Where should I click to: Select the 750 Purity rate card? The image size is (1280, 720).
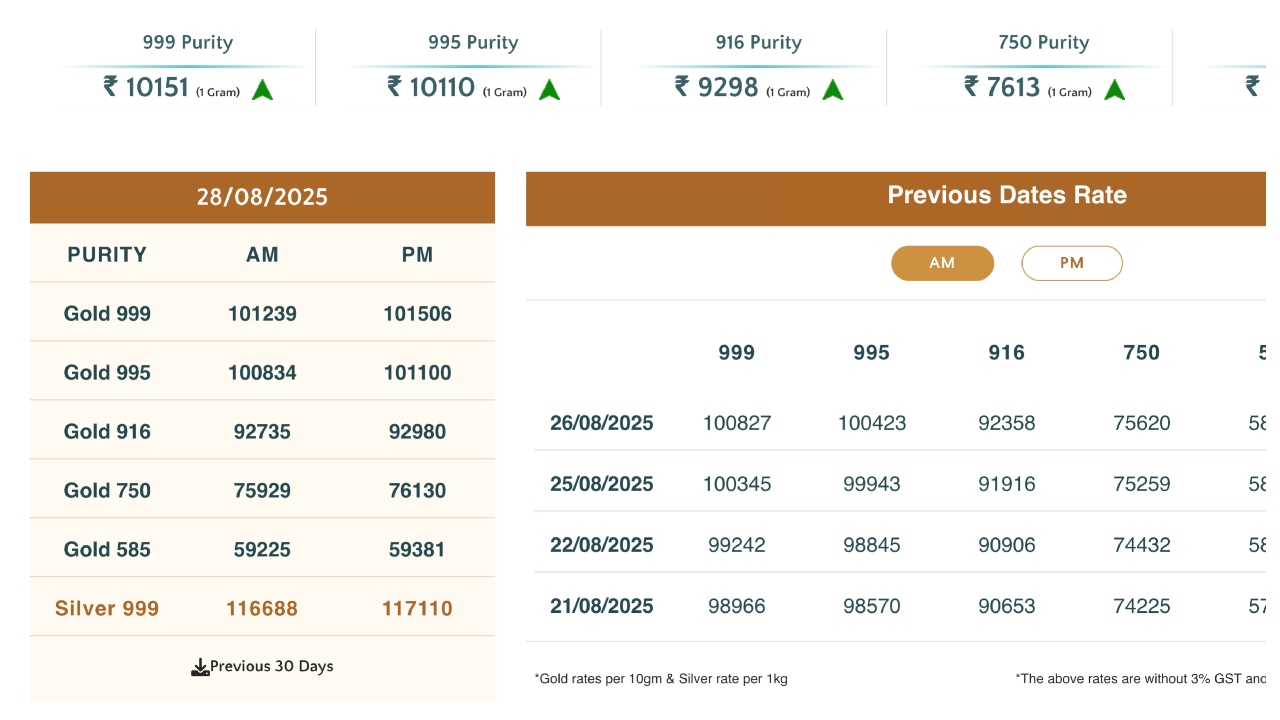coord(1043,66)
